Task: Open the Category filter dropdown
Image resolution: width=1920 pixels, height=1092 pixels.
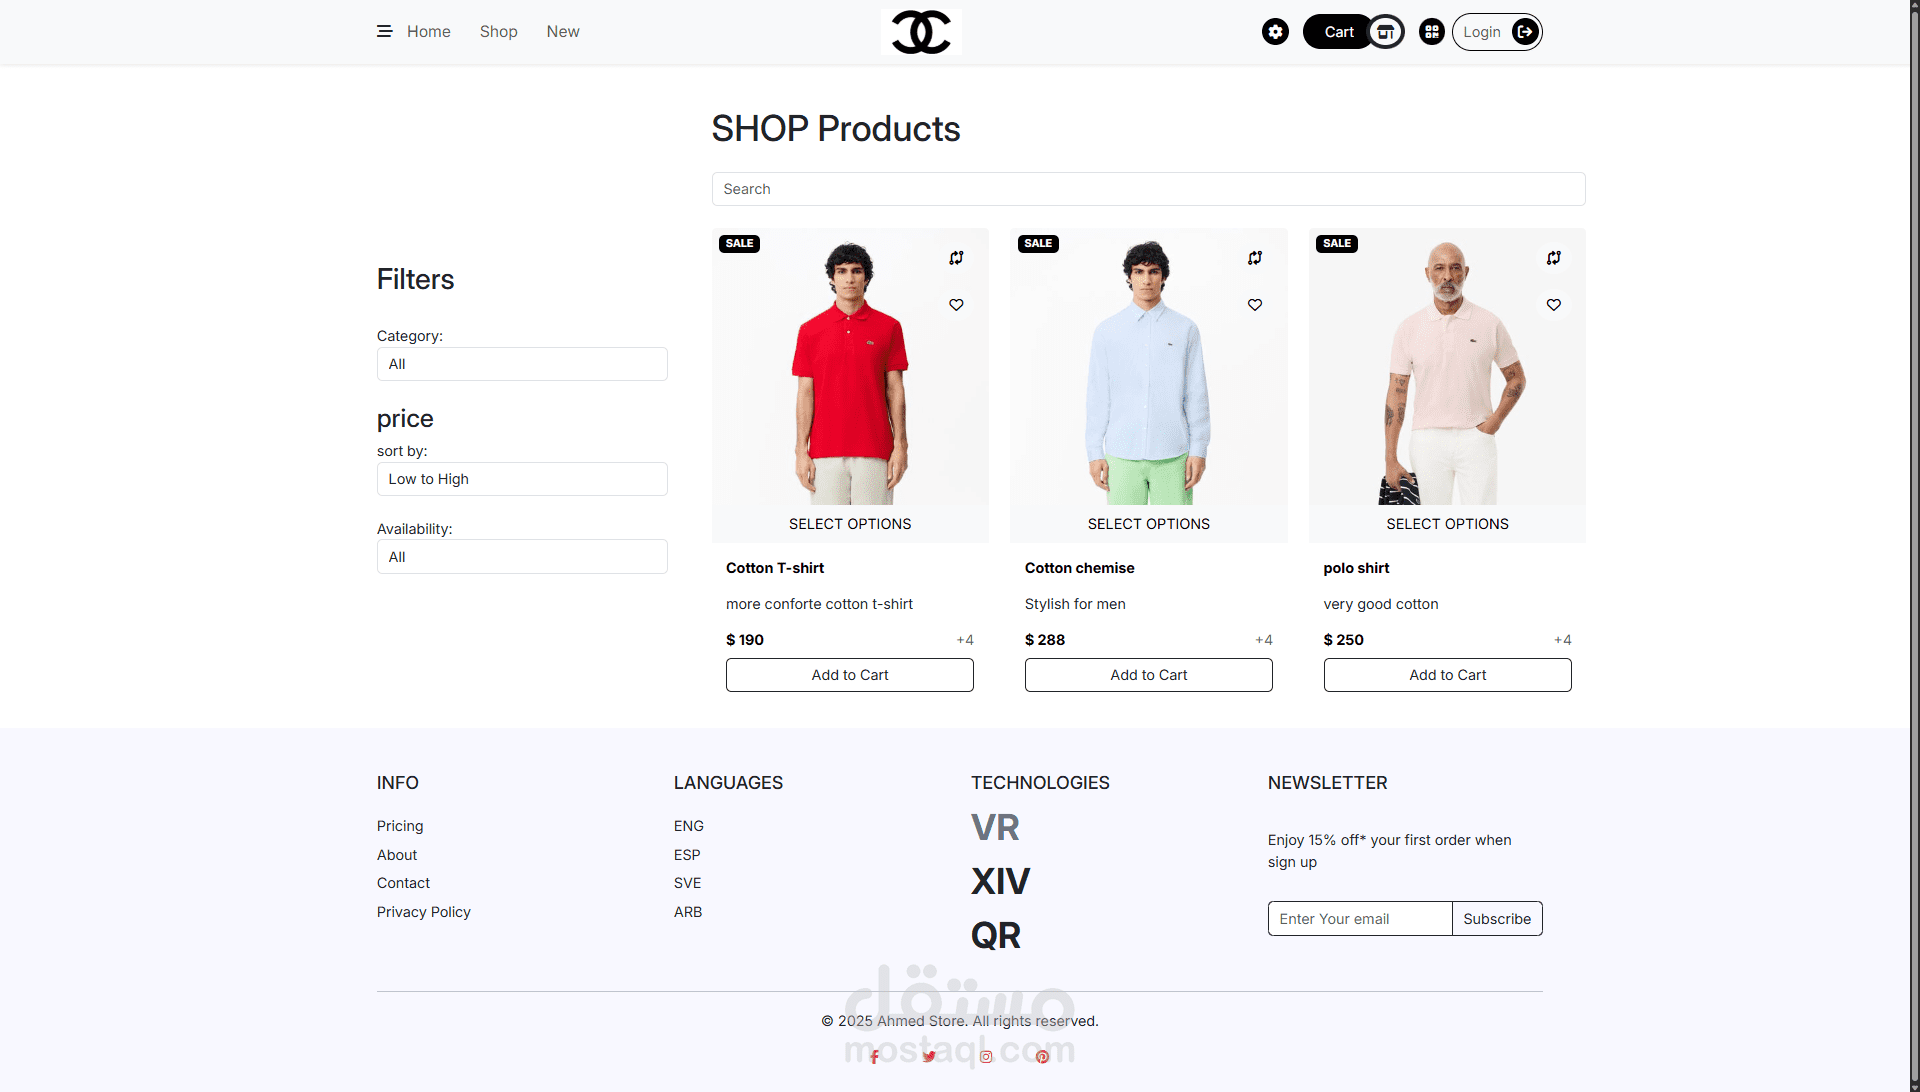Action: click(522, 364)
